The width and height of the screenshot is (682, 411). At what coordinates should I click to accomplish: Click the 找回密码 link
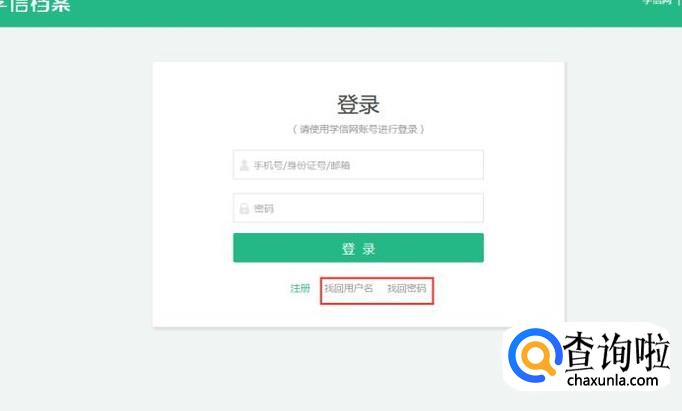click(x=407, y=288)
